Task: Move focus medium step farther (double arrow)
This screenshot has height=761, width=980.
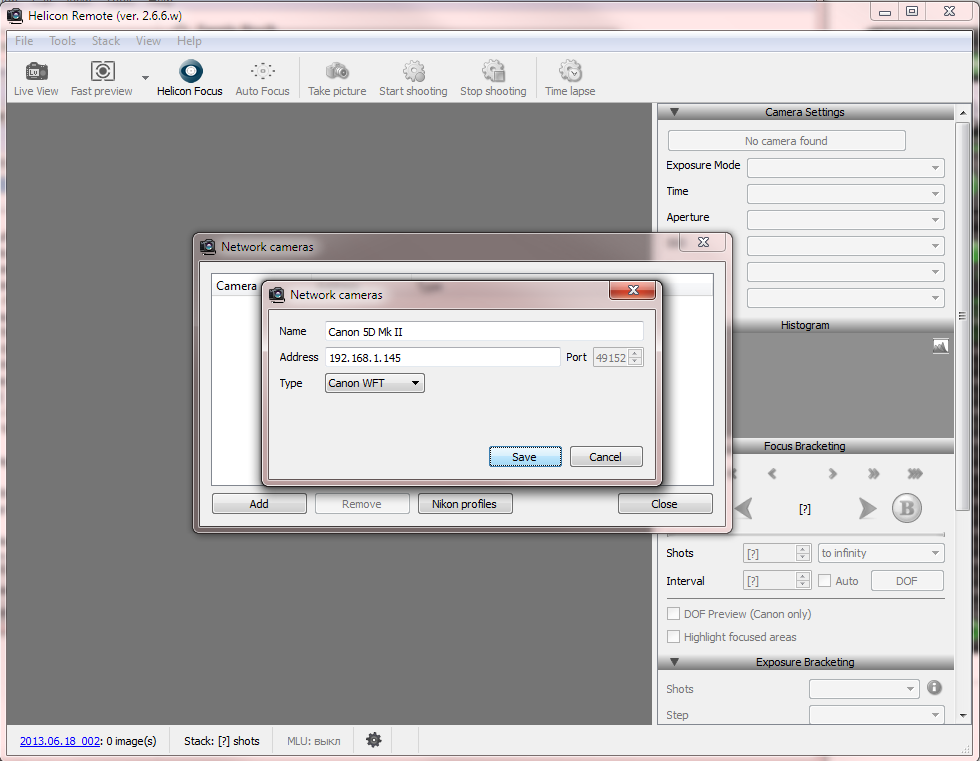Action: [x=873, y=474]
